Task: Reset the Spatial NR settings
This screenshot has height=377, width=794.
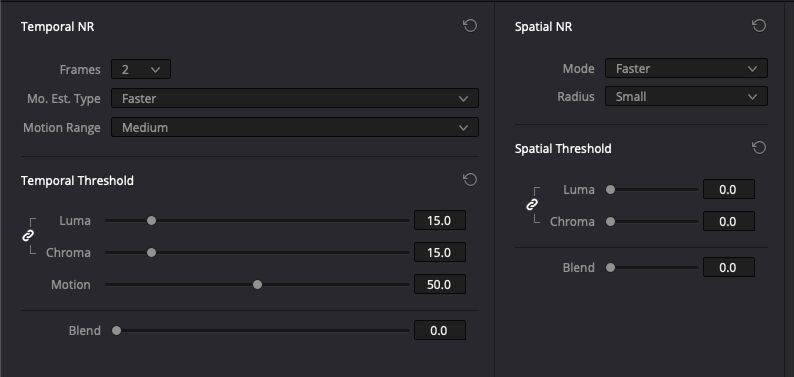Action: 759,26
